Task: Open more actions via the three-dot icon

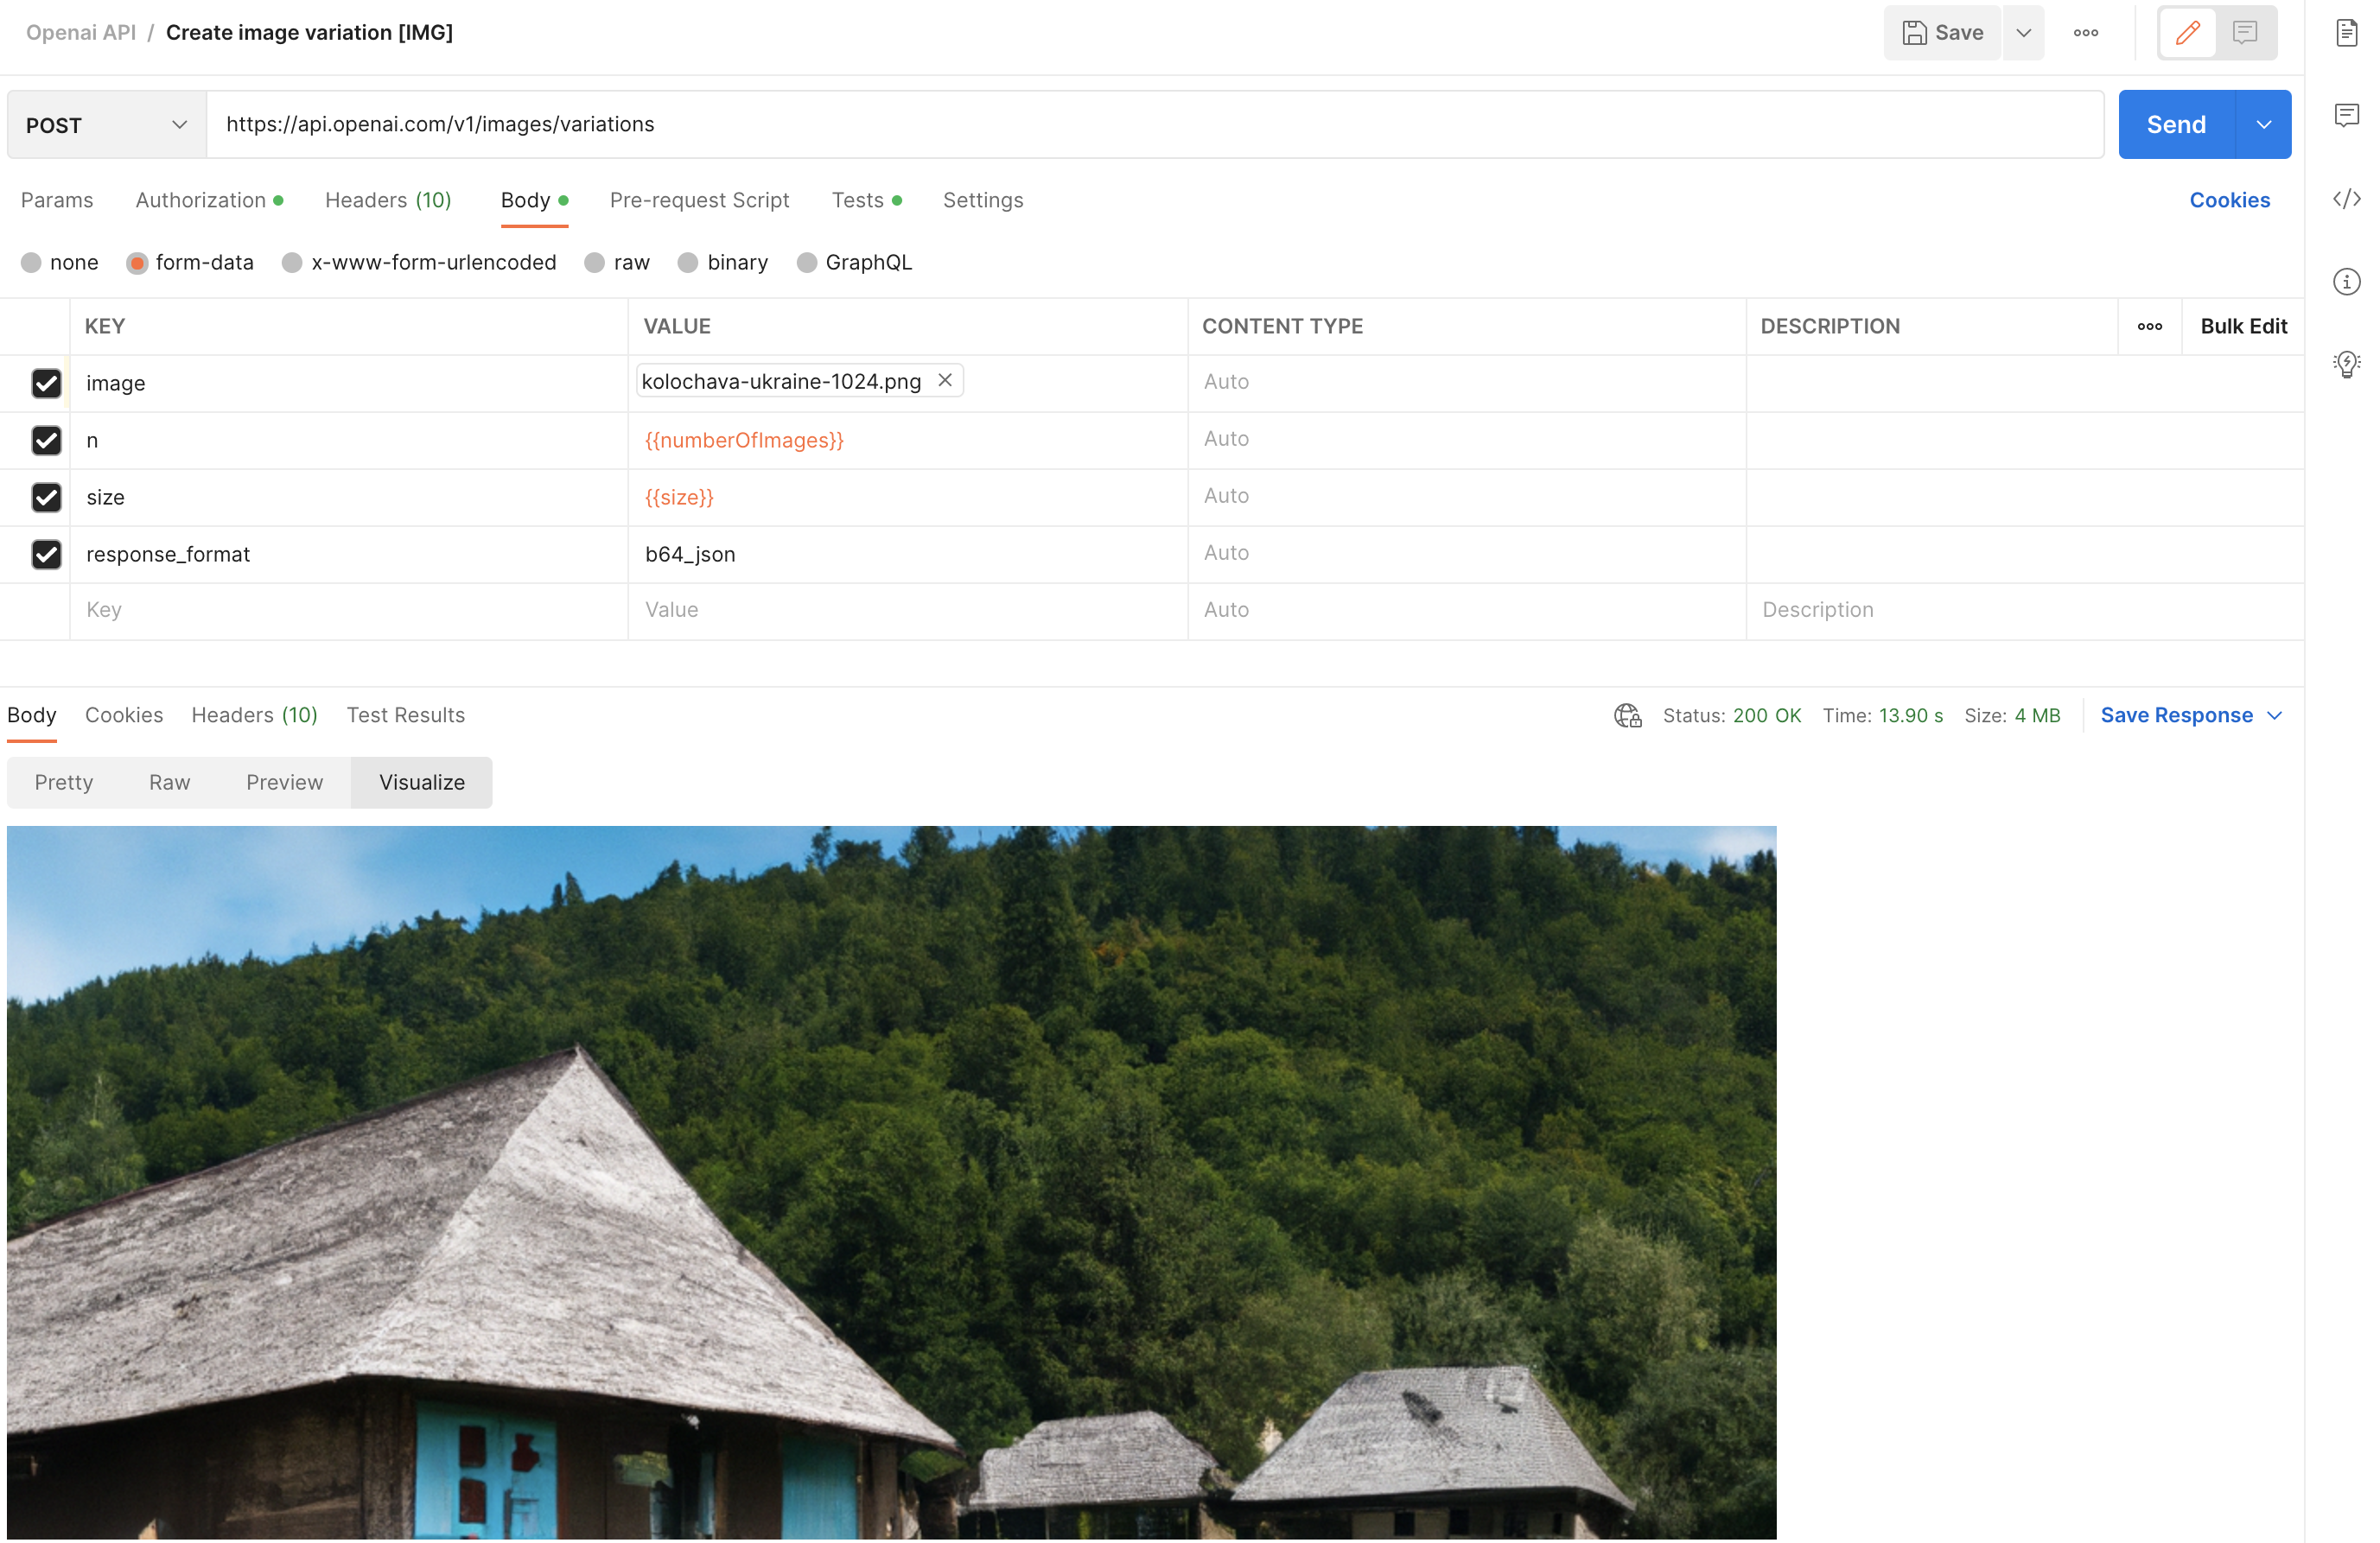Action: [x=2086, y=32]
